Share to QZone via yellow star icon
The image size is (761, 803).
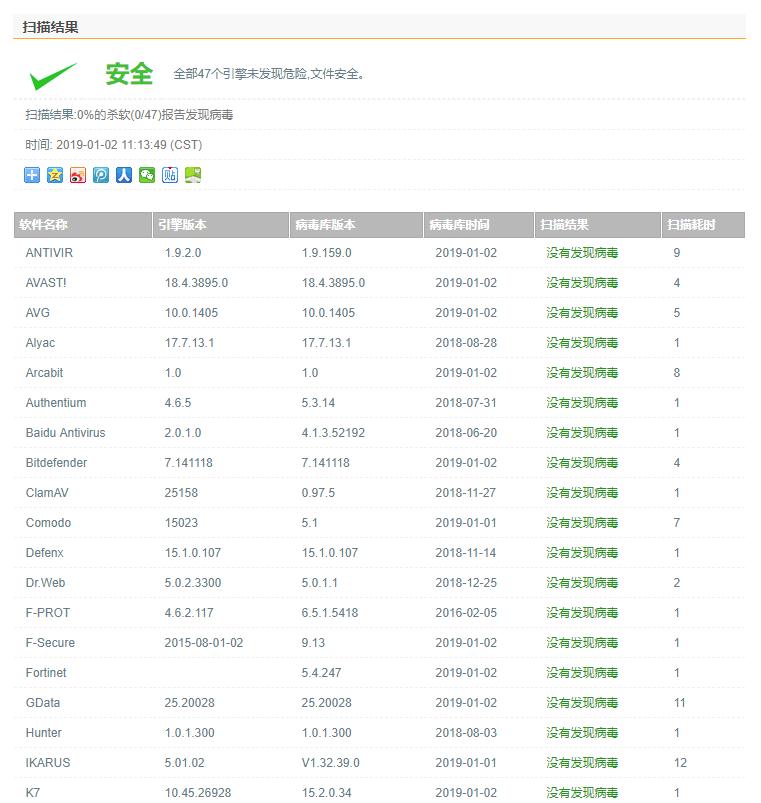point(55,175)
